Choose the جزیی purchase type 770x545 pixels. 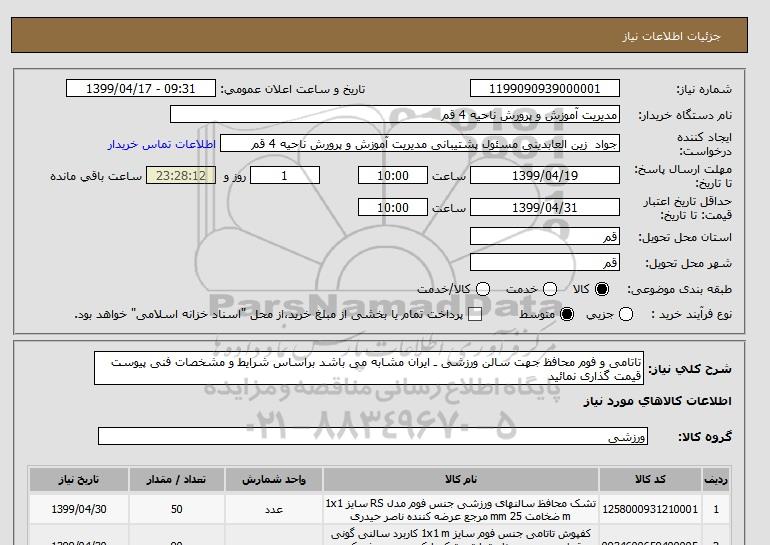[x=626, y=314]
